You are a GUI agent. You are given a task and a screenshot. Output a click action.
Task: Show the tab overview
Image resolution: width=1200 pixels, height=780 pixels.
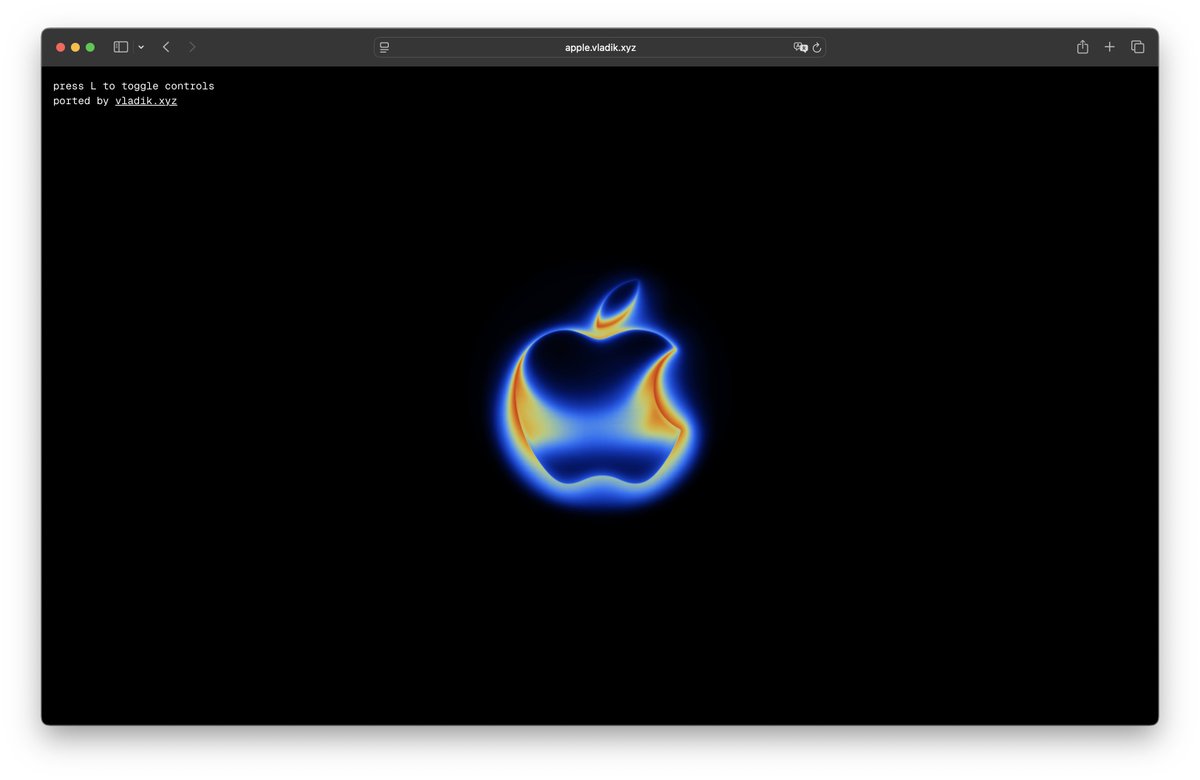pyautogui.click(x=1137, y=47)
